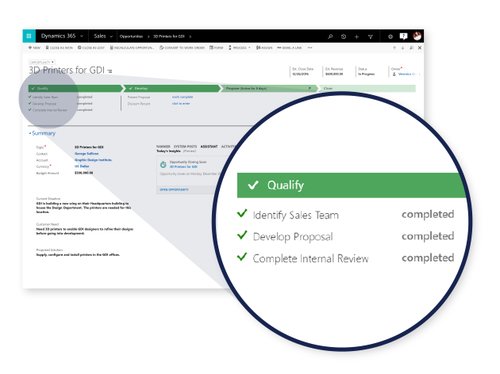Click Open Opportunity in insight card
Image resolution: width=500 pixels, height=374 pixels.
pyautogui.click(x=174, y=190)
